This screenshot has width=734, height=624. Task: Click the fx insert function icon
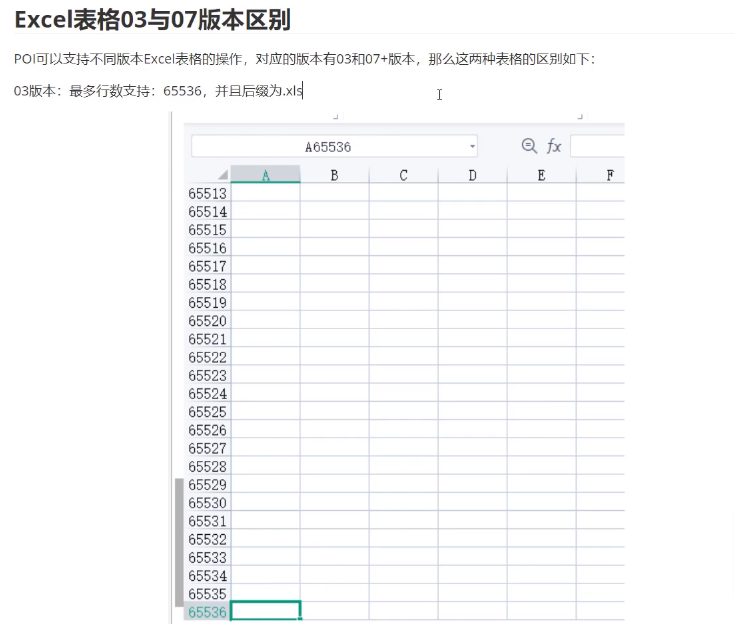tap(553, 146)
